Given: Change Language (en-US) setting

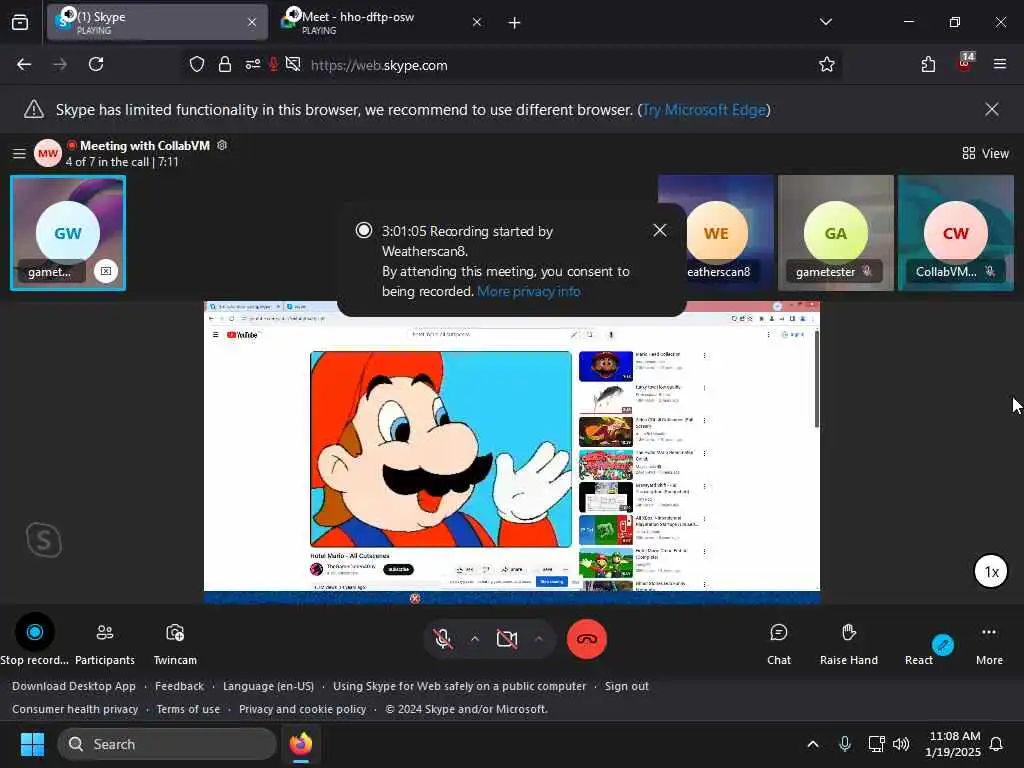Looking at the screenshot, I should pyautogui.click(x=268, y=686).
